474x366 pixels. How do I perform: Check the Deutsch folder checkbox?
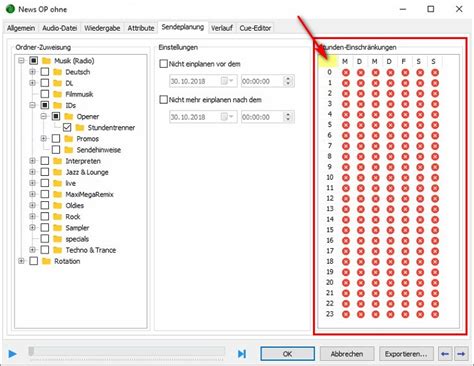pyautogui.click(x=45, y=72)
